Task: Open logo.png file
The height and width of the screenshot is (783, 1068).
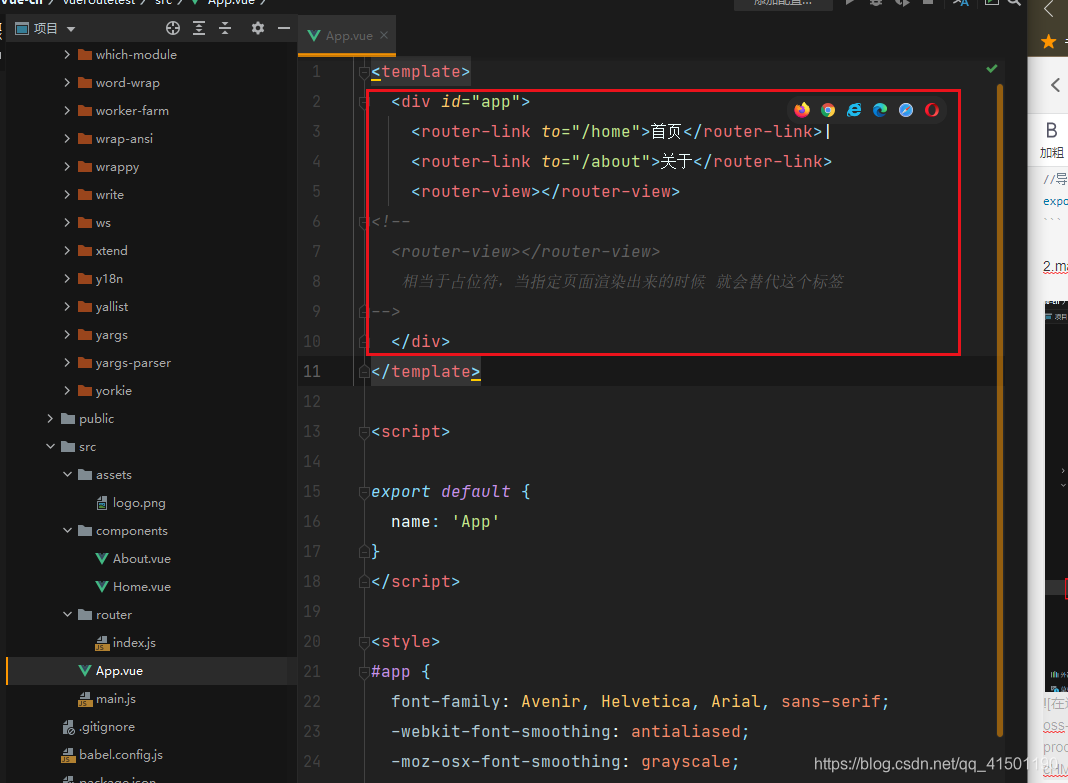Action: point(139,502)
